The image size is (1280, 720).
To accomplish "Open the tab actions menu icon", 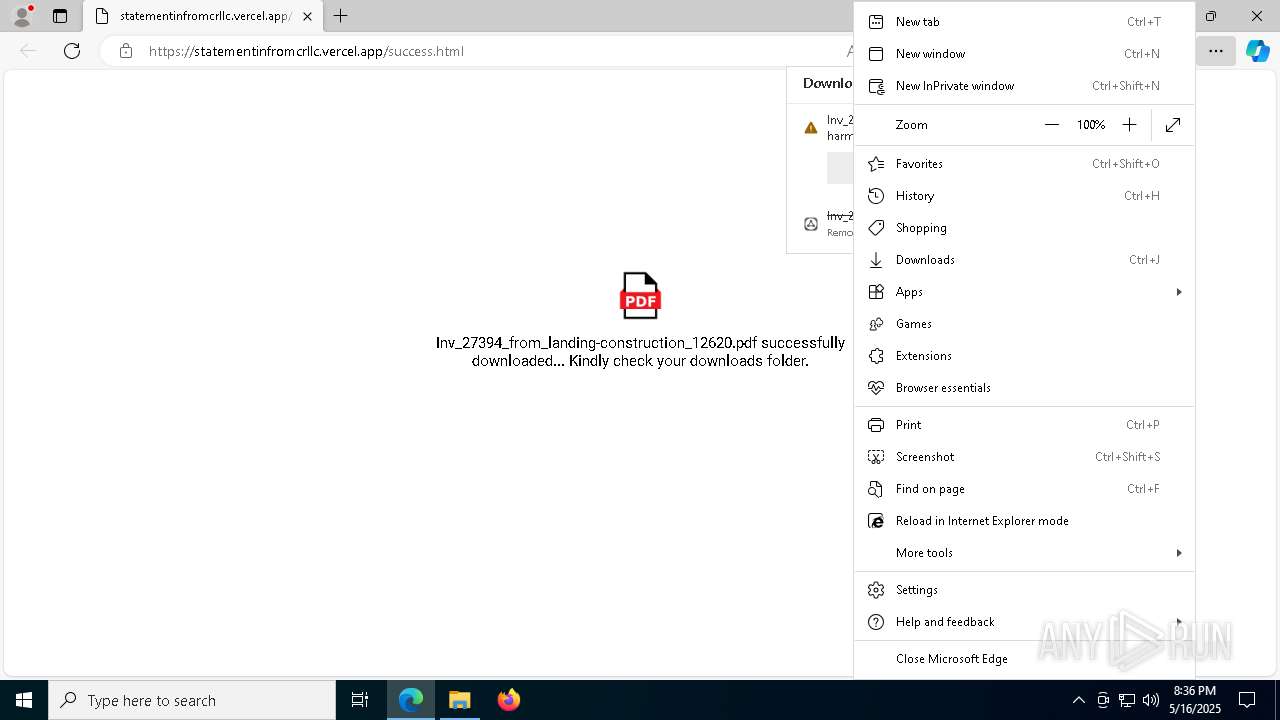I will point(60,16).
